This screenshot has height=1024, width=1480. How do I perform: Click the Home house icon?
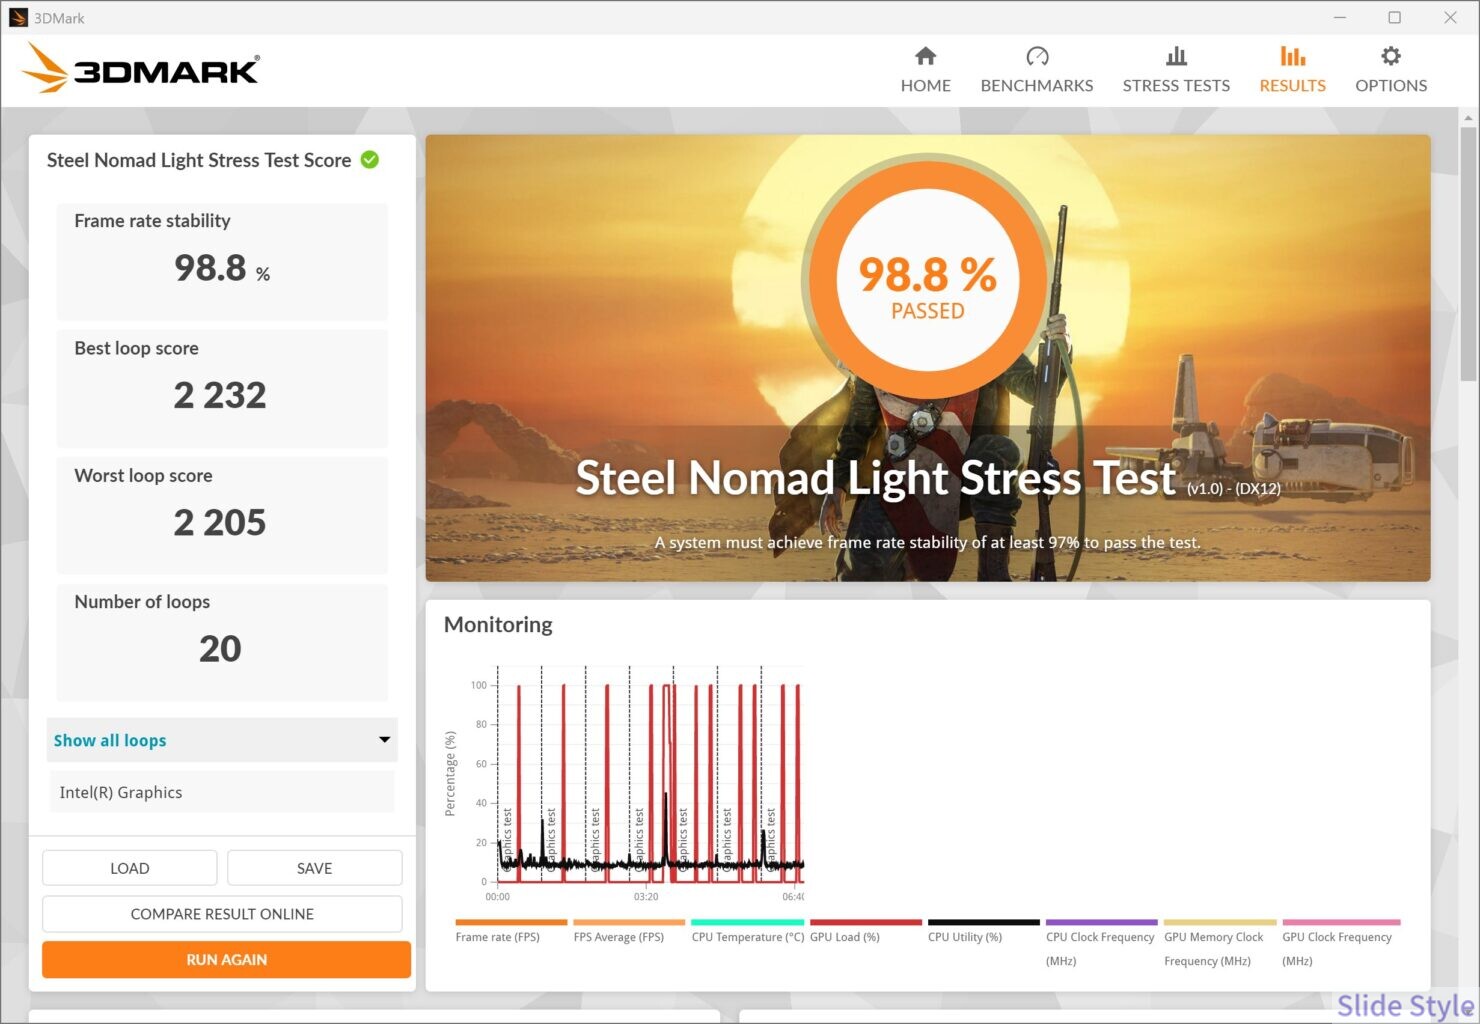925,56
